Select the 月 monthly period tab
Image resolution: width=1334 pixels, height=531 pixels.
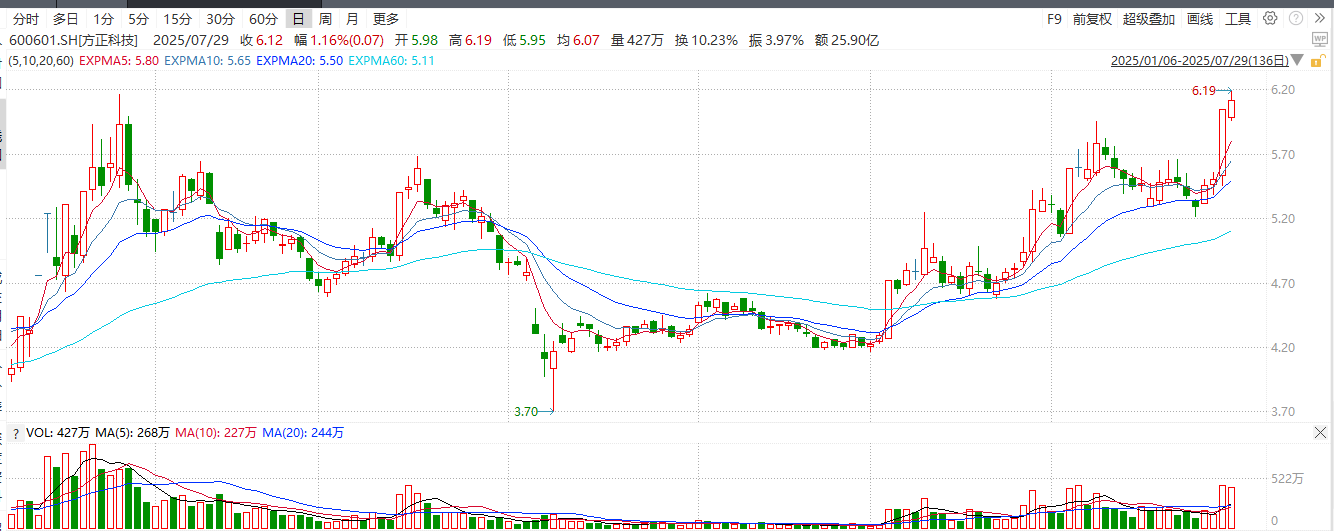(x=352, y=19)
